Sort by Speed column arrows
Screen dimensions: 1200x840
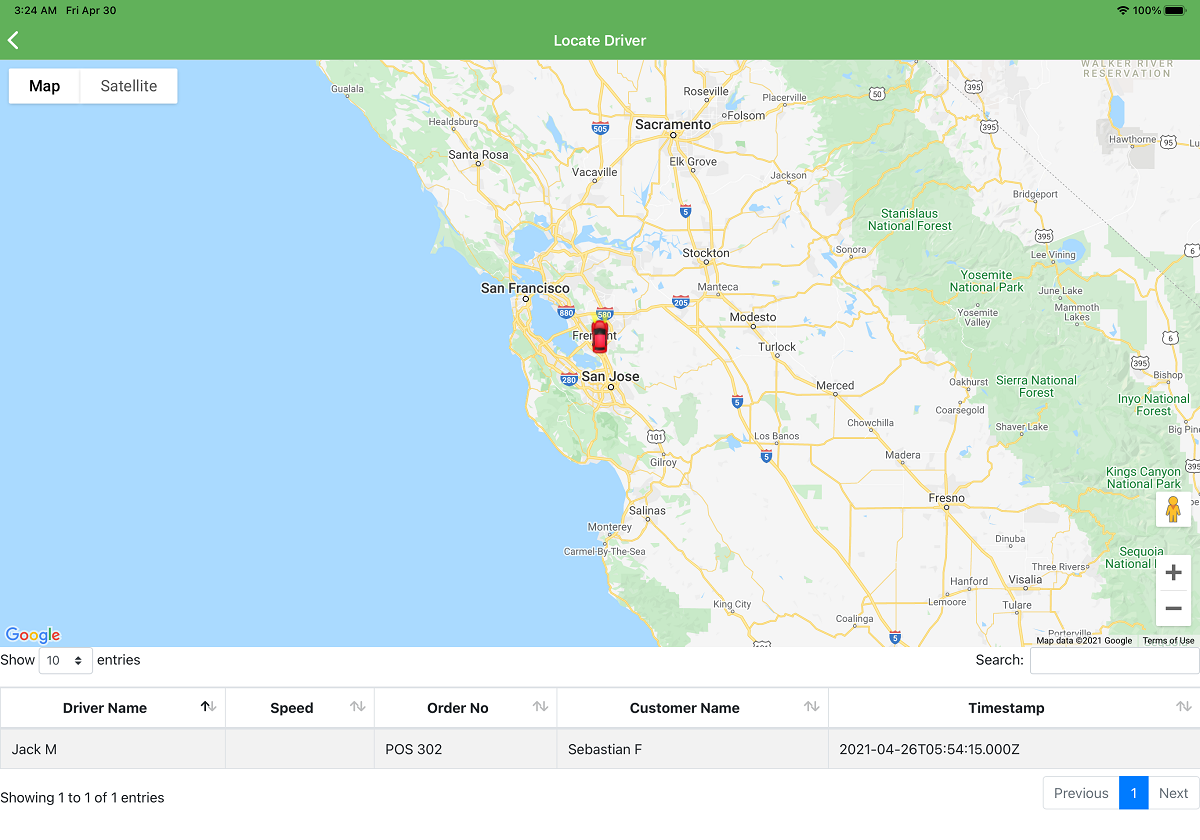(357, 707)
